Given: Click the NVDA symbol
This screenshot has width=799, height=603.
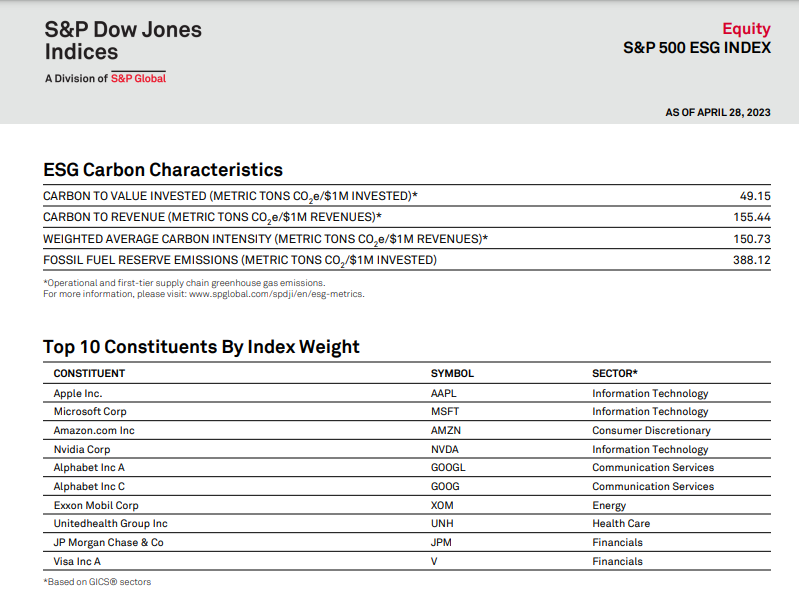Looking at the screenshot, I should click(444, 449).
